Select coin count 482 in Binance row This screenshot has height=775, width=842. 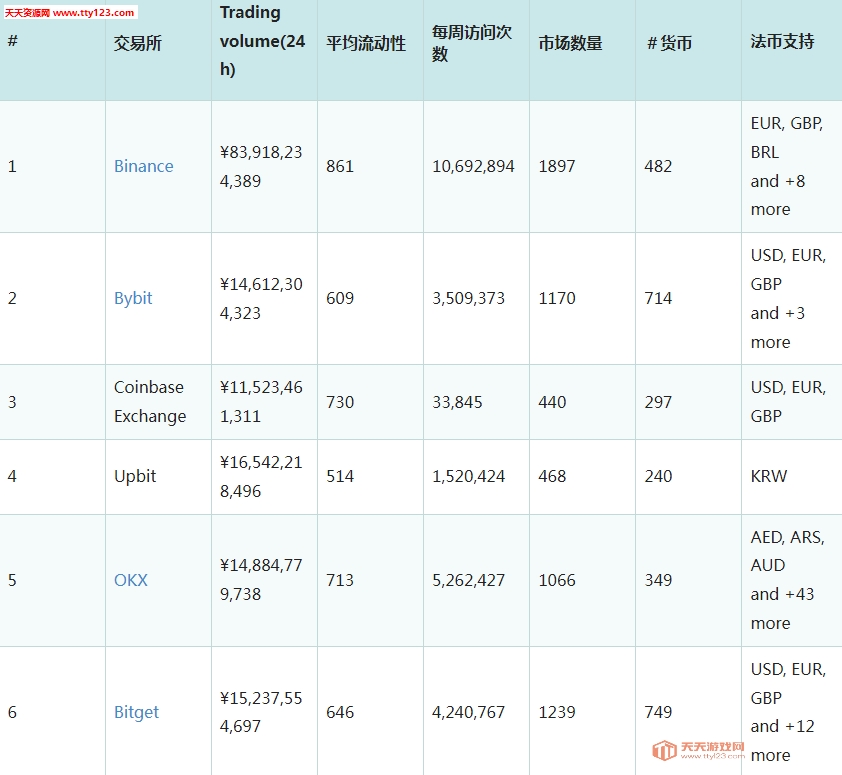(658, 166)
